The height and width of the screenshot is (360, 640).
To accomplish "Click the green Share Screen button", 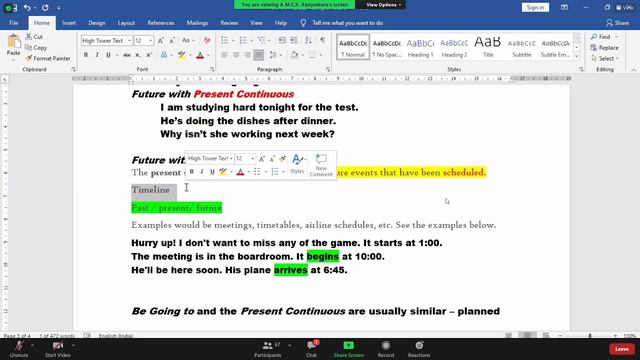I will (x=349, y=349).
